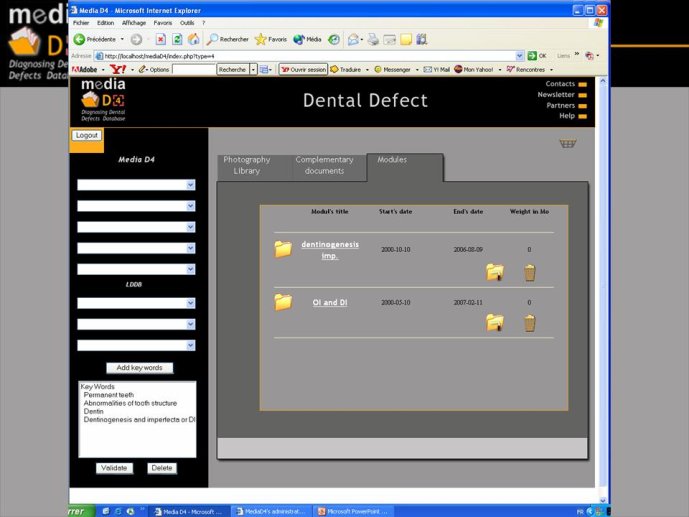This screenshot has height=517, width=689.
Task: Open the Média toolbar button
Action: coord(307,40)
